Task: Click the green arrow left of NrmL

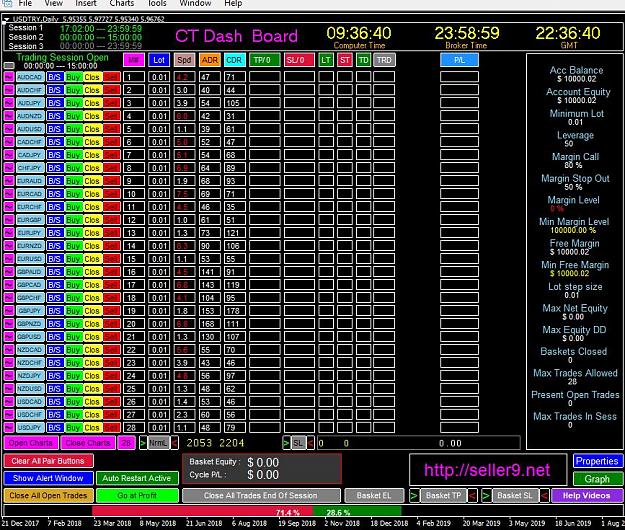Action: (143, 443)
